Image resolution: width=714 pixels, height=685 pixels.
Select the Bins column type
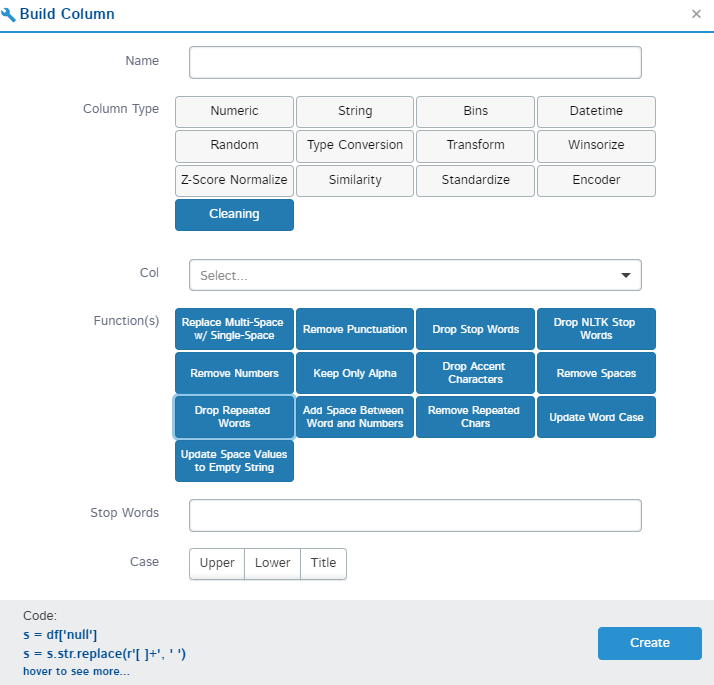(x=475, y=112)
